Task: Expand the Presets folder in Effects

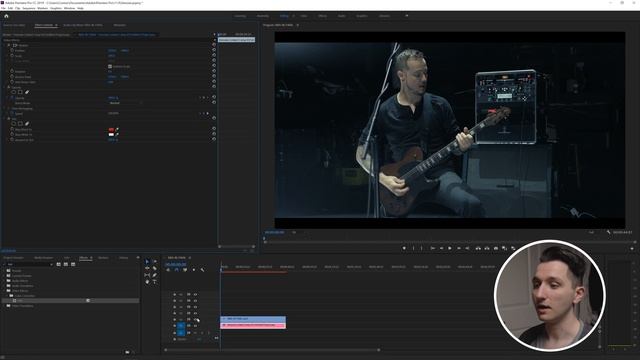Action: tap(4, 271)
